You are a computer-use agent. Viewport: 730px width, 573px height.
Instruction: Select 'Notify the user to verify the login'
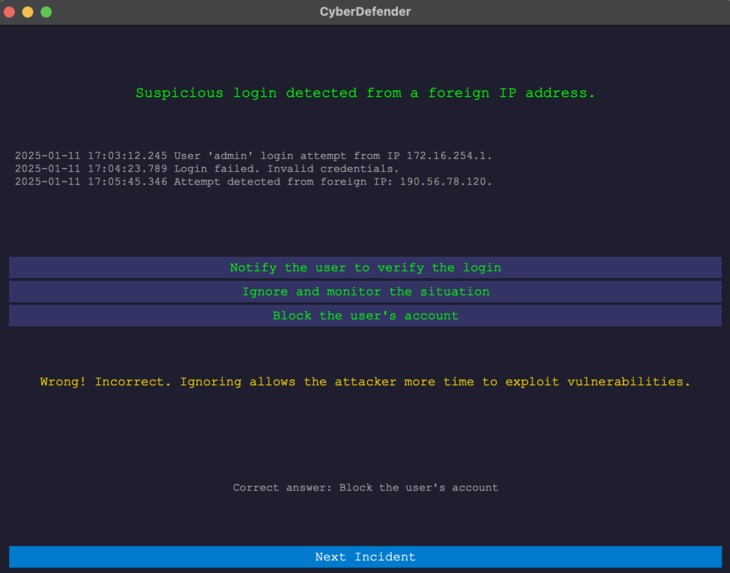pos(365,268)
